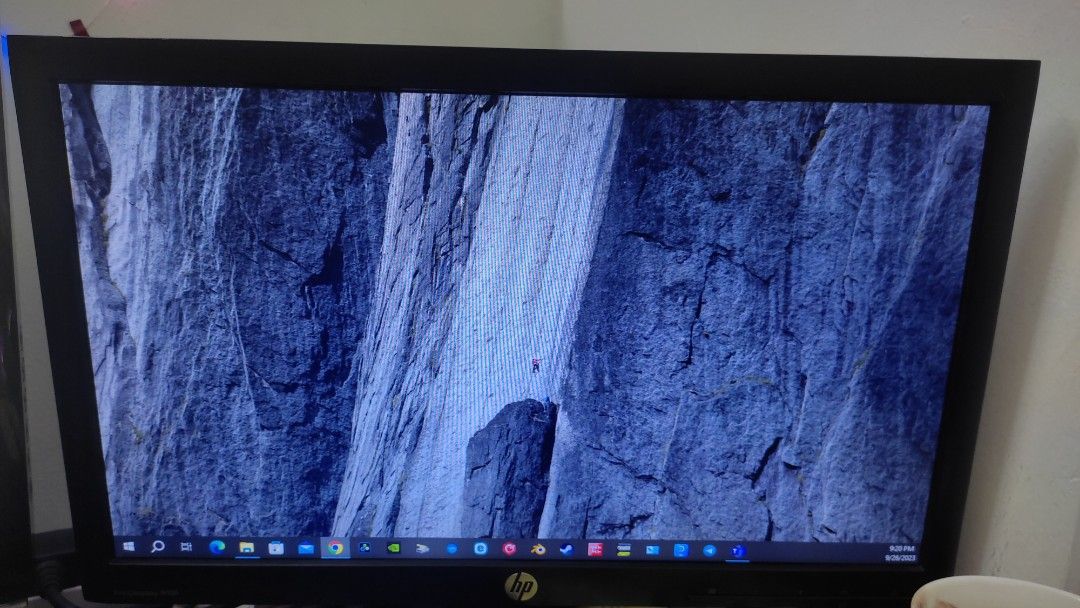Open the green NVIDIA app icon
This screenshot has height=608, width=1080.
[394, 548]
